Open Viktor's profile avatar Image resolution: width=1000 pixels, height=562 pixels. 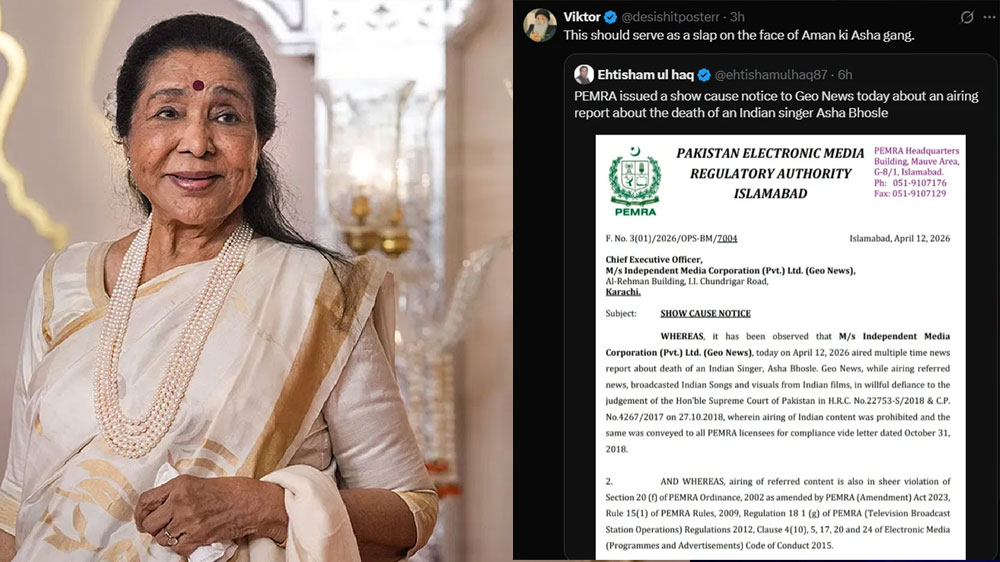click(x=540, y=25)
